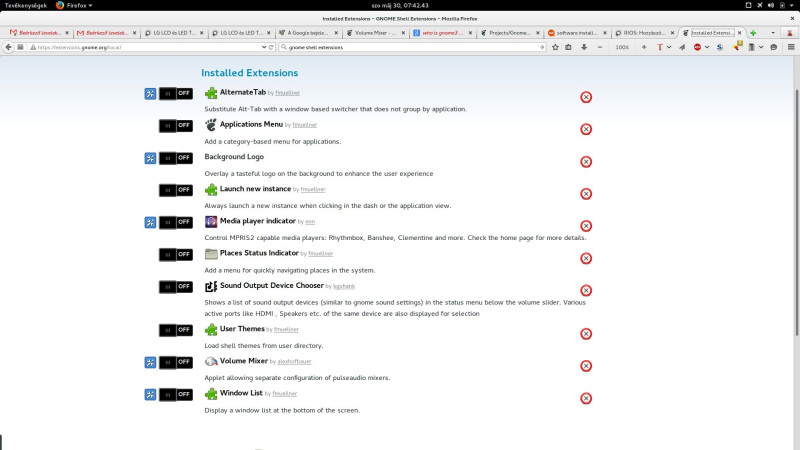Image resolution: width=800 pixels, height=450 pixels.
Task: Switch to the A Google bejele... tab
Action: point(308,33)
